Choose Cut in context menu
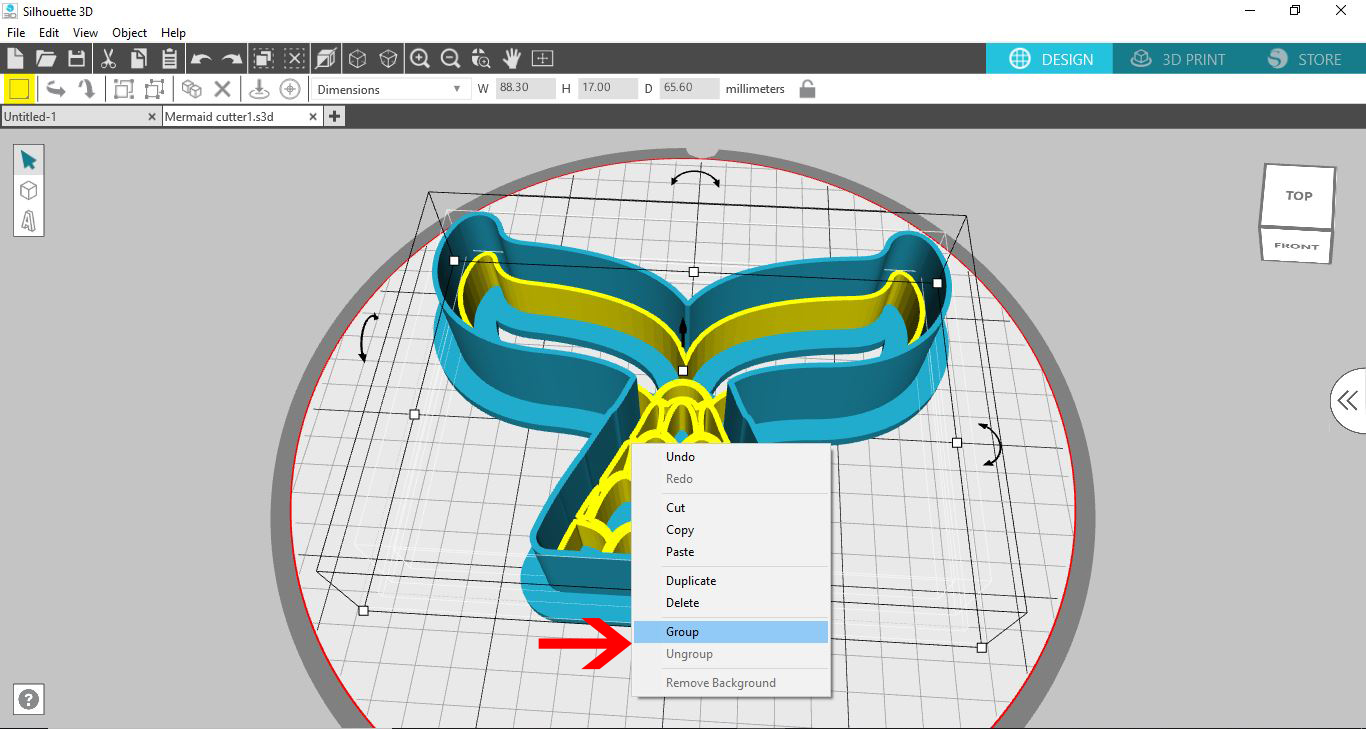Viewport: 1366px width, 729px height. pos(732,508)
